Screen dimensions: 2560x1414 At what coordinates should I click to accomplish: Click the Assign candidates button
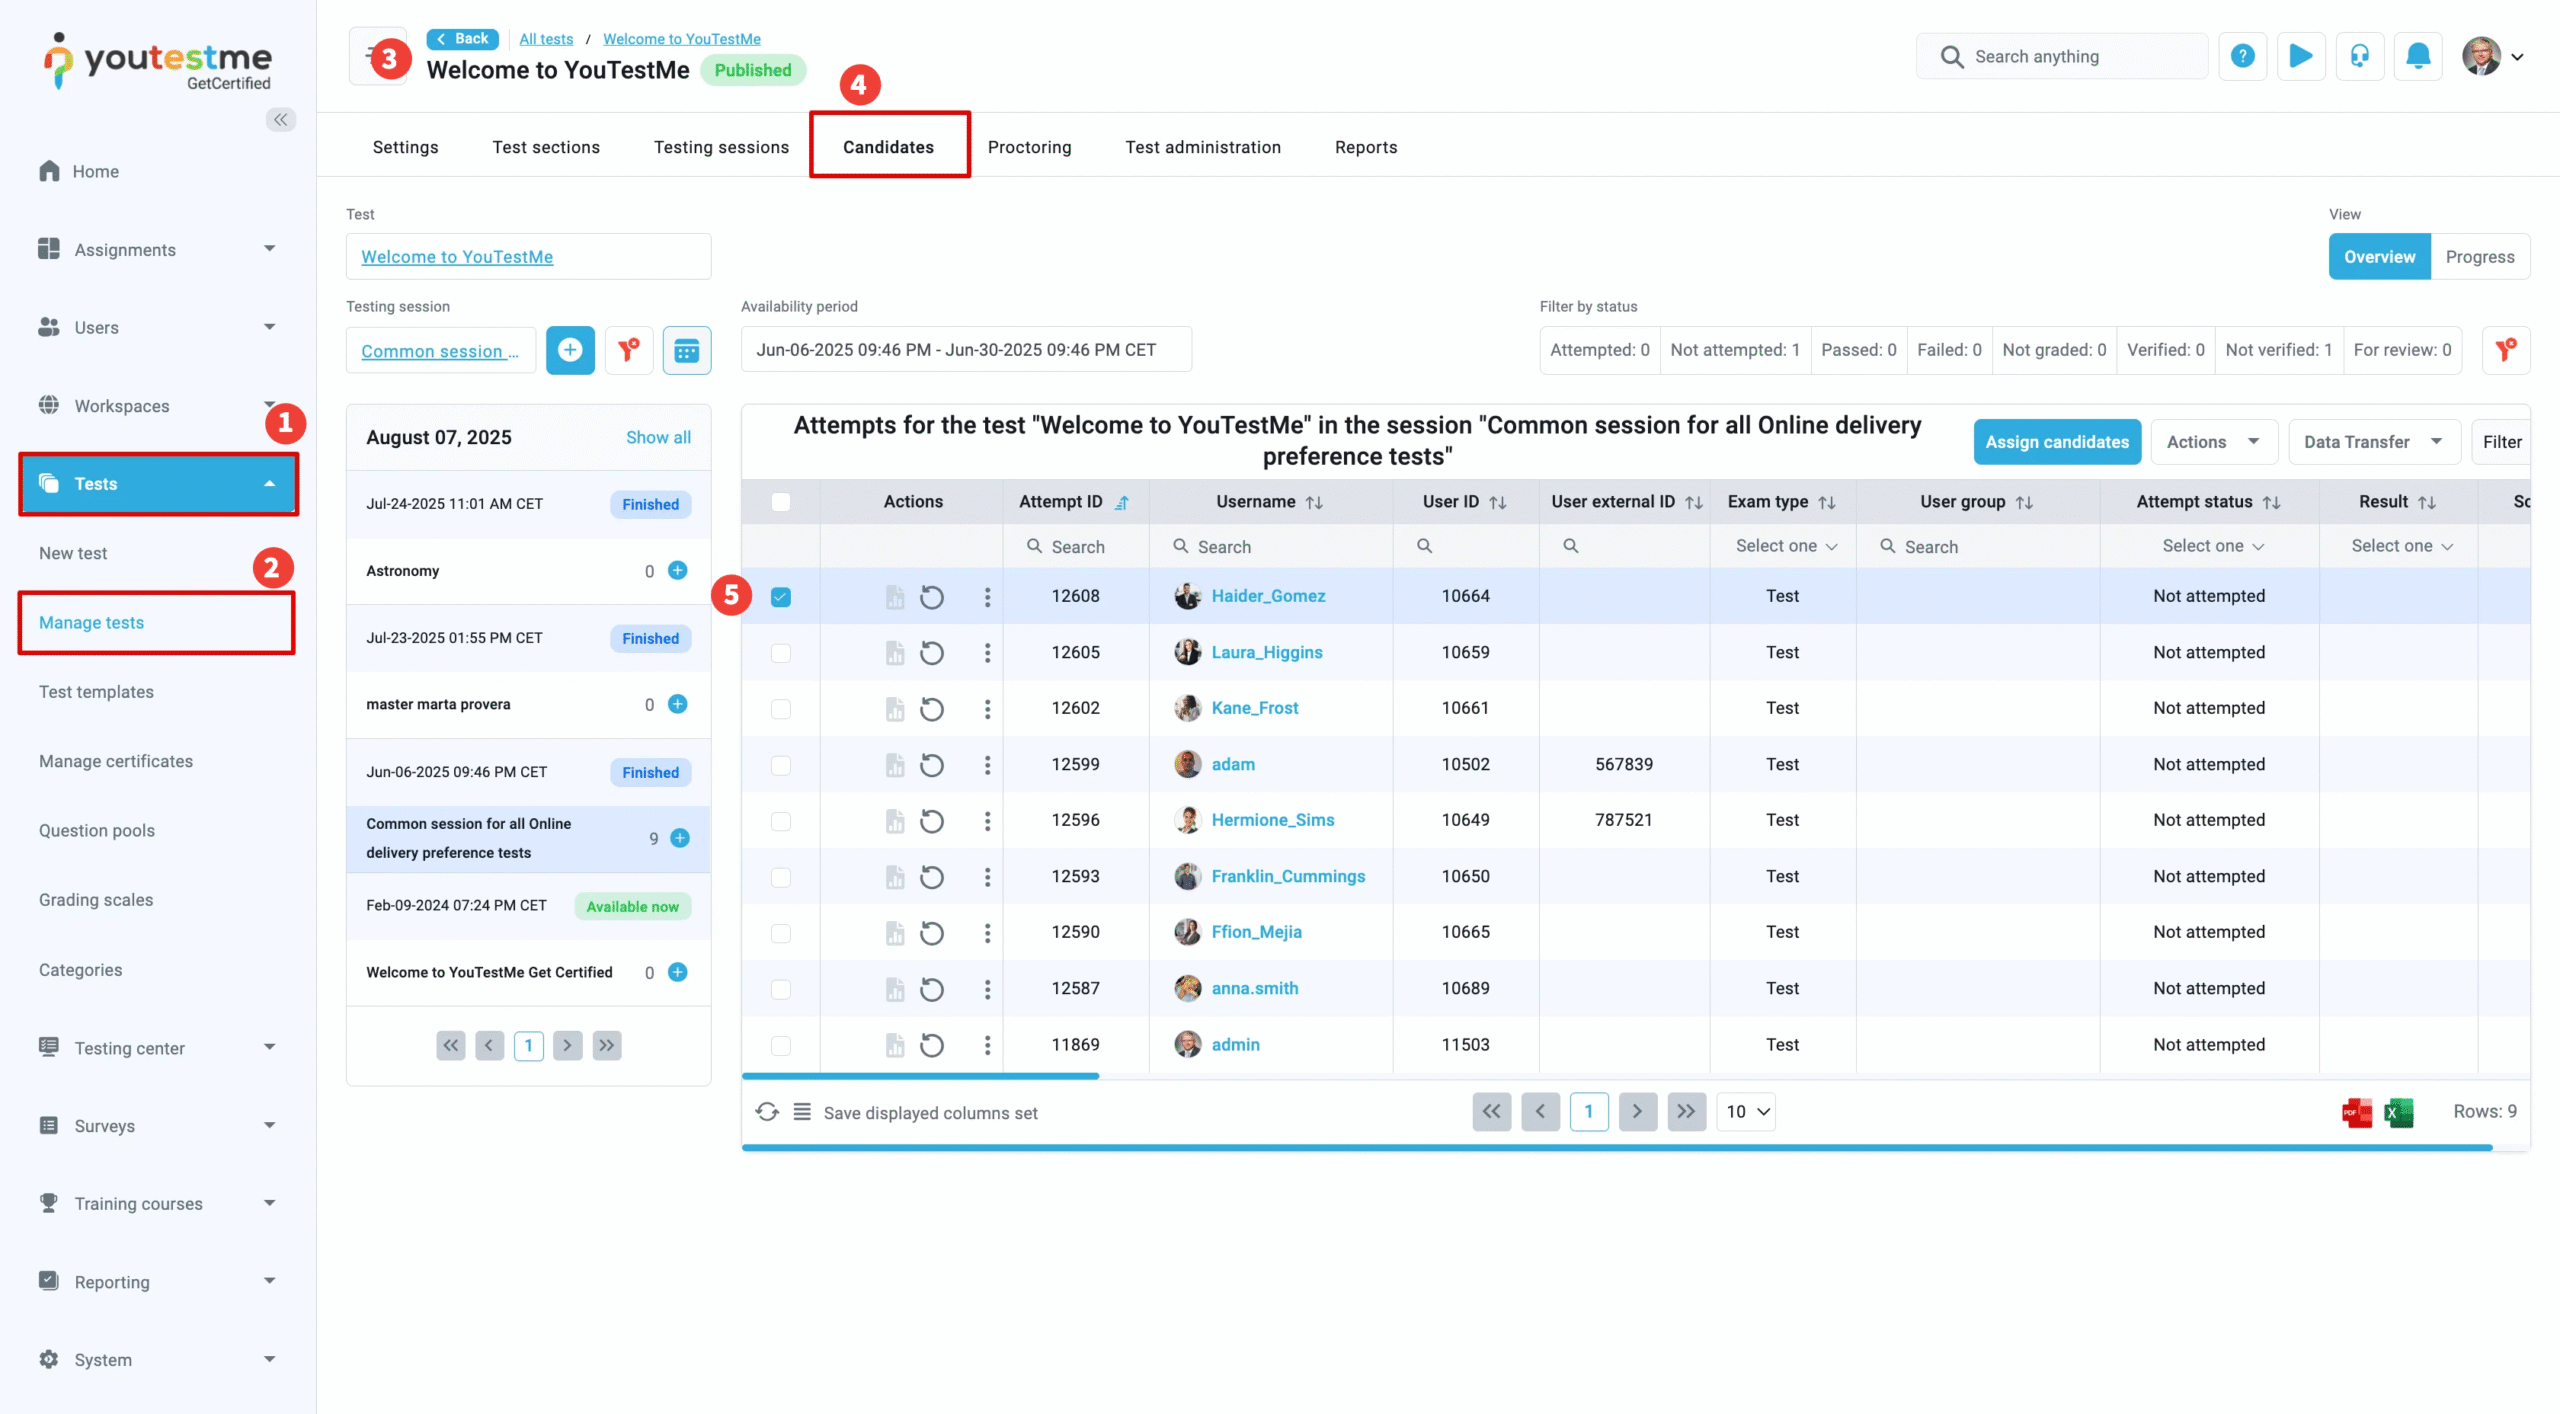coord(2057,442)
